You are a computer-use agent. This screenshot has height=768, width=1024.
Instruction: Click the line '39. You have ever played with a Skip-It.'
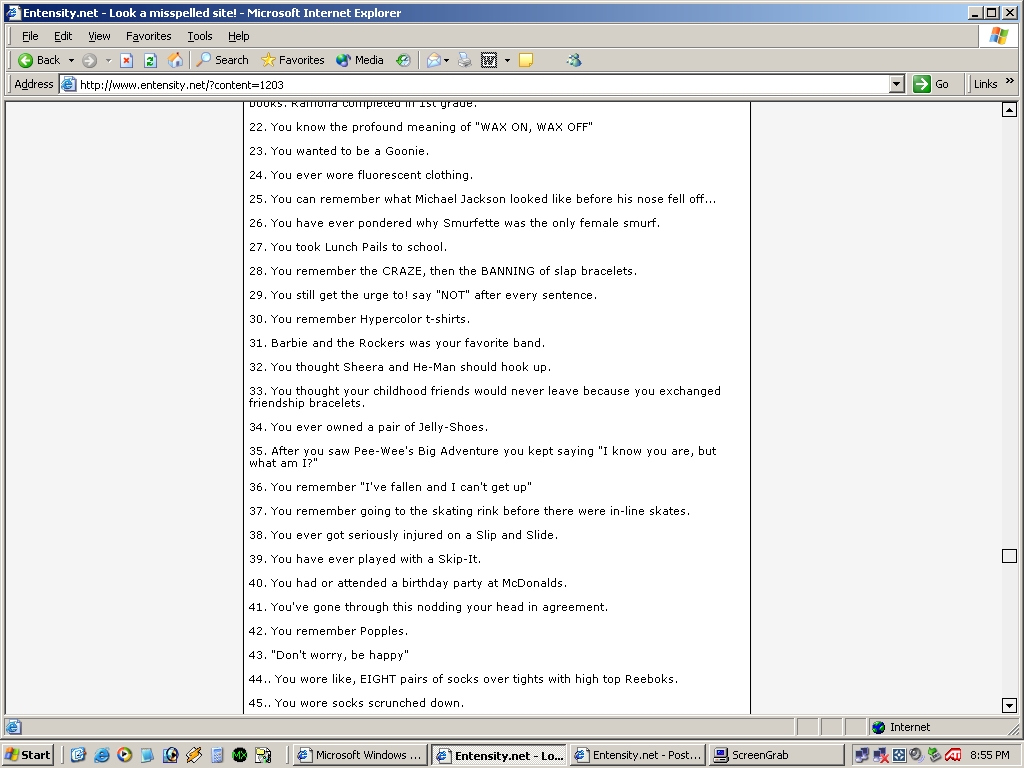pyautogui.click(x=365, y=559)
